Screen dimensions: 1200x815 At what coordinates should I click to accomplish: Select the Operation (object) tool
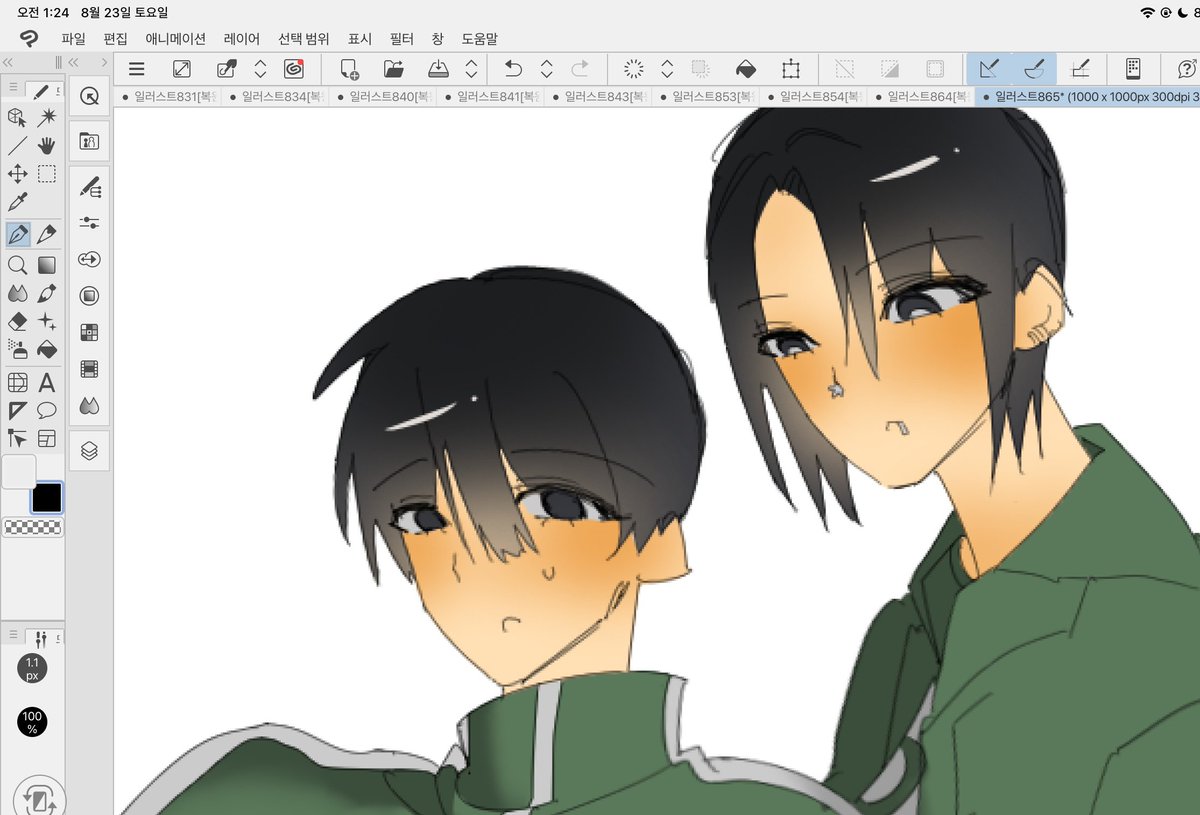click(17, 118)
